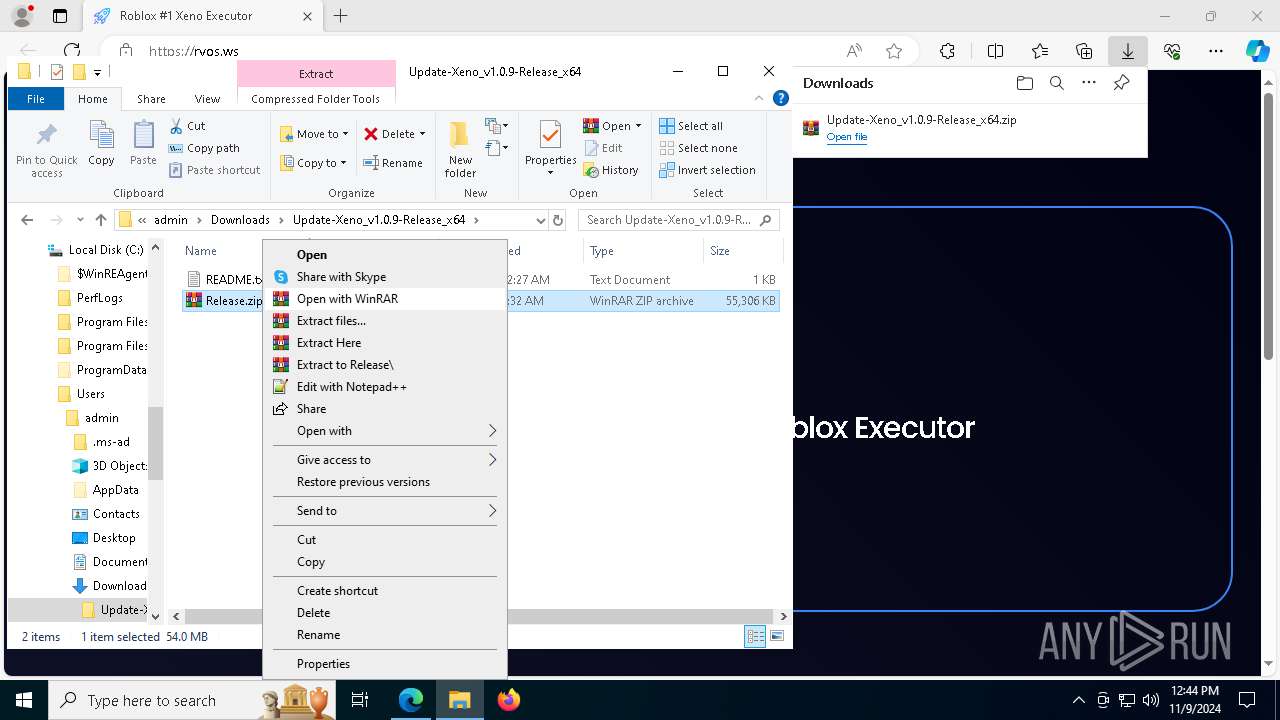Switch to details view icon
The height and width of the screenshot is (720, 1280).
coord(755,636)
